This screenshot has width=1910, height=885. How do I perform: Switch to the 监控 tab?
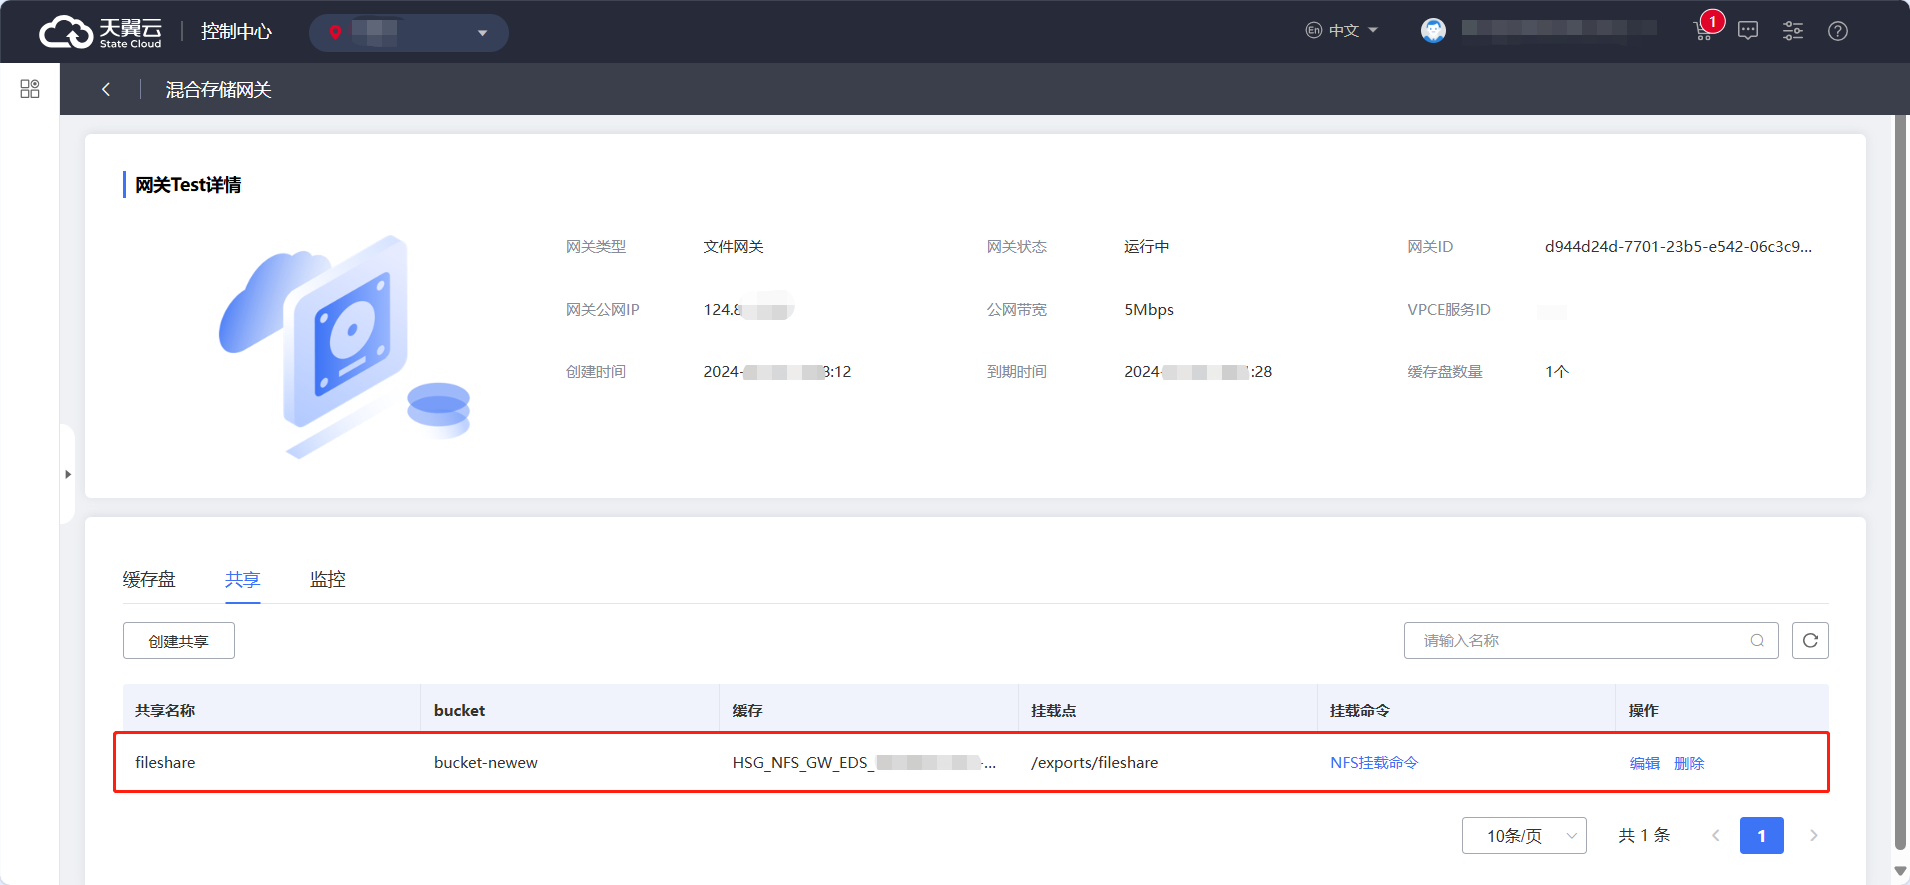coord(328,579)
